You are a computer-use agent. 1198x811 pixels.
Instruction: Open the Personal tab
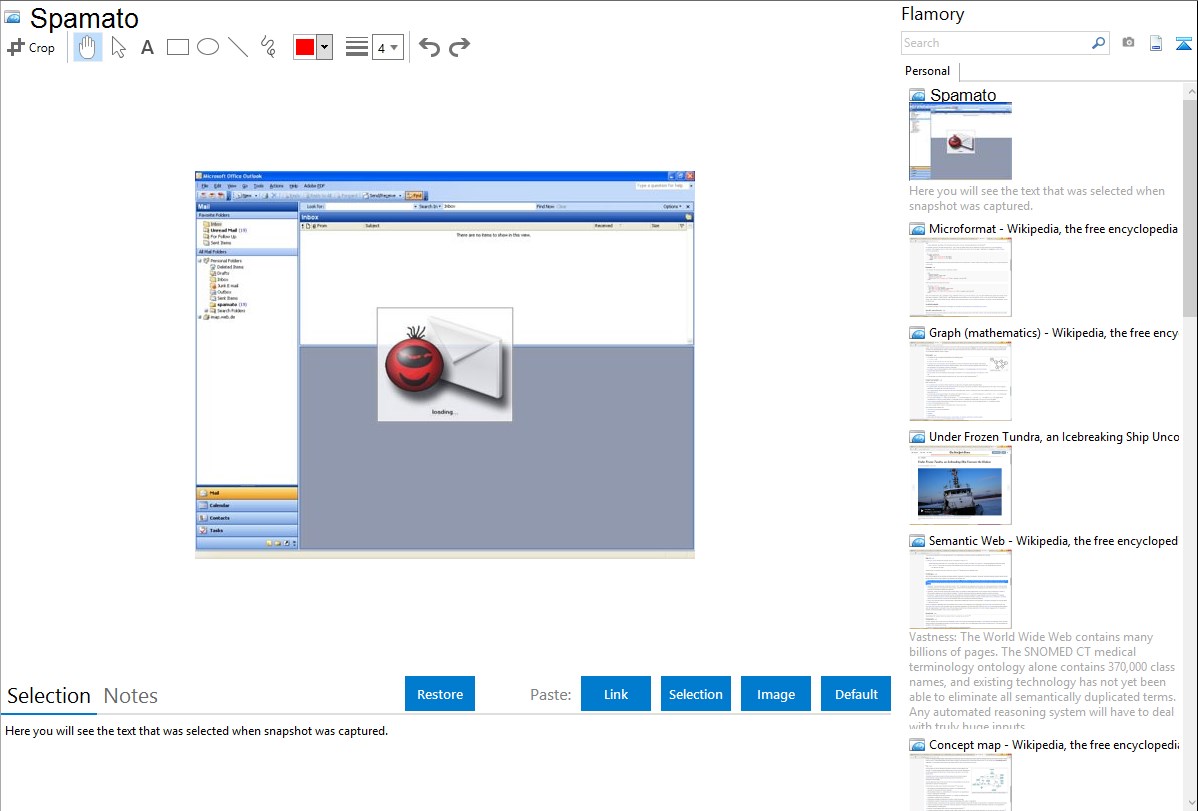[x=927, y=71]
